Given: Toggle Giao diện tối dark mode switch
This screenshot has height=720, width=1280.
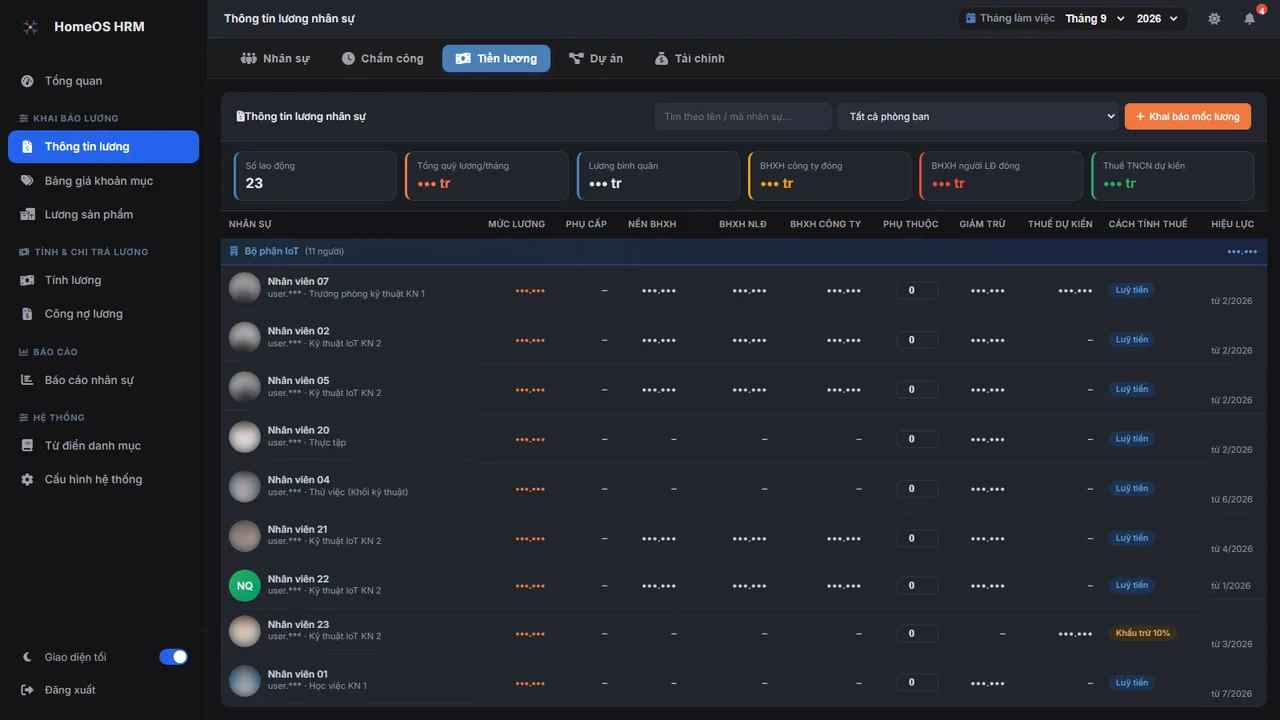Looking at the screenshot, I should (x=174, y=657).
